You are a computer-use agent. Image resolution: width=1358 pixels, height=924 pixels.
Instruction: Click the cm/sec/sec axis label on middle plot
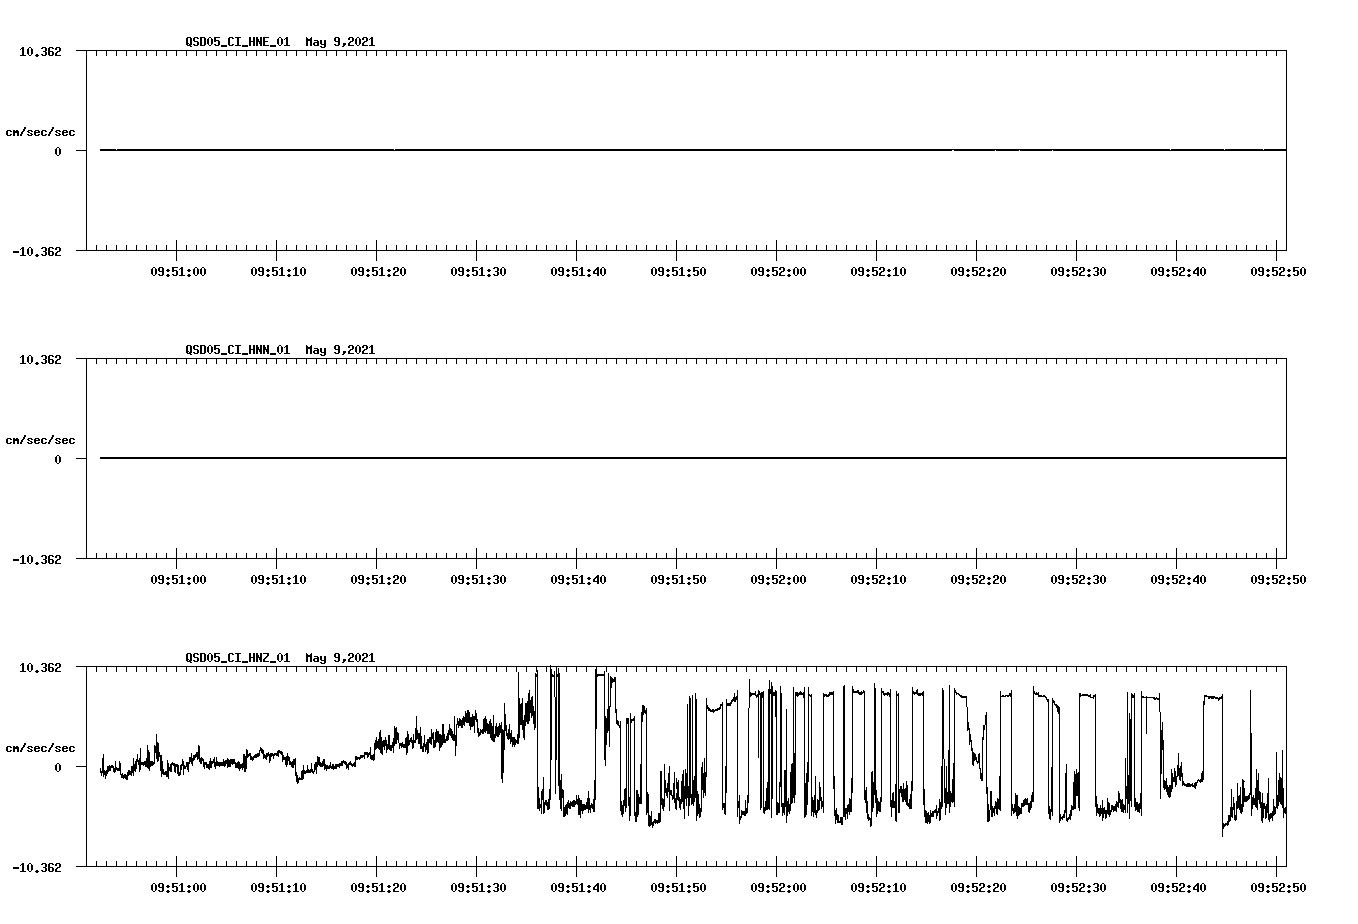click(42, 439)
